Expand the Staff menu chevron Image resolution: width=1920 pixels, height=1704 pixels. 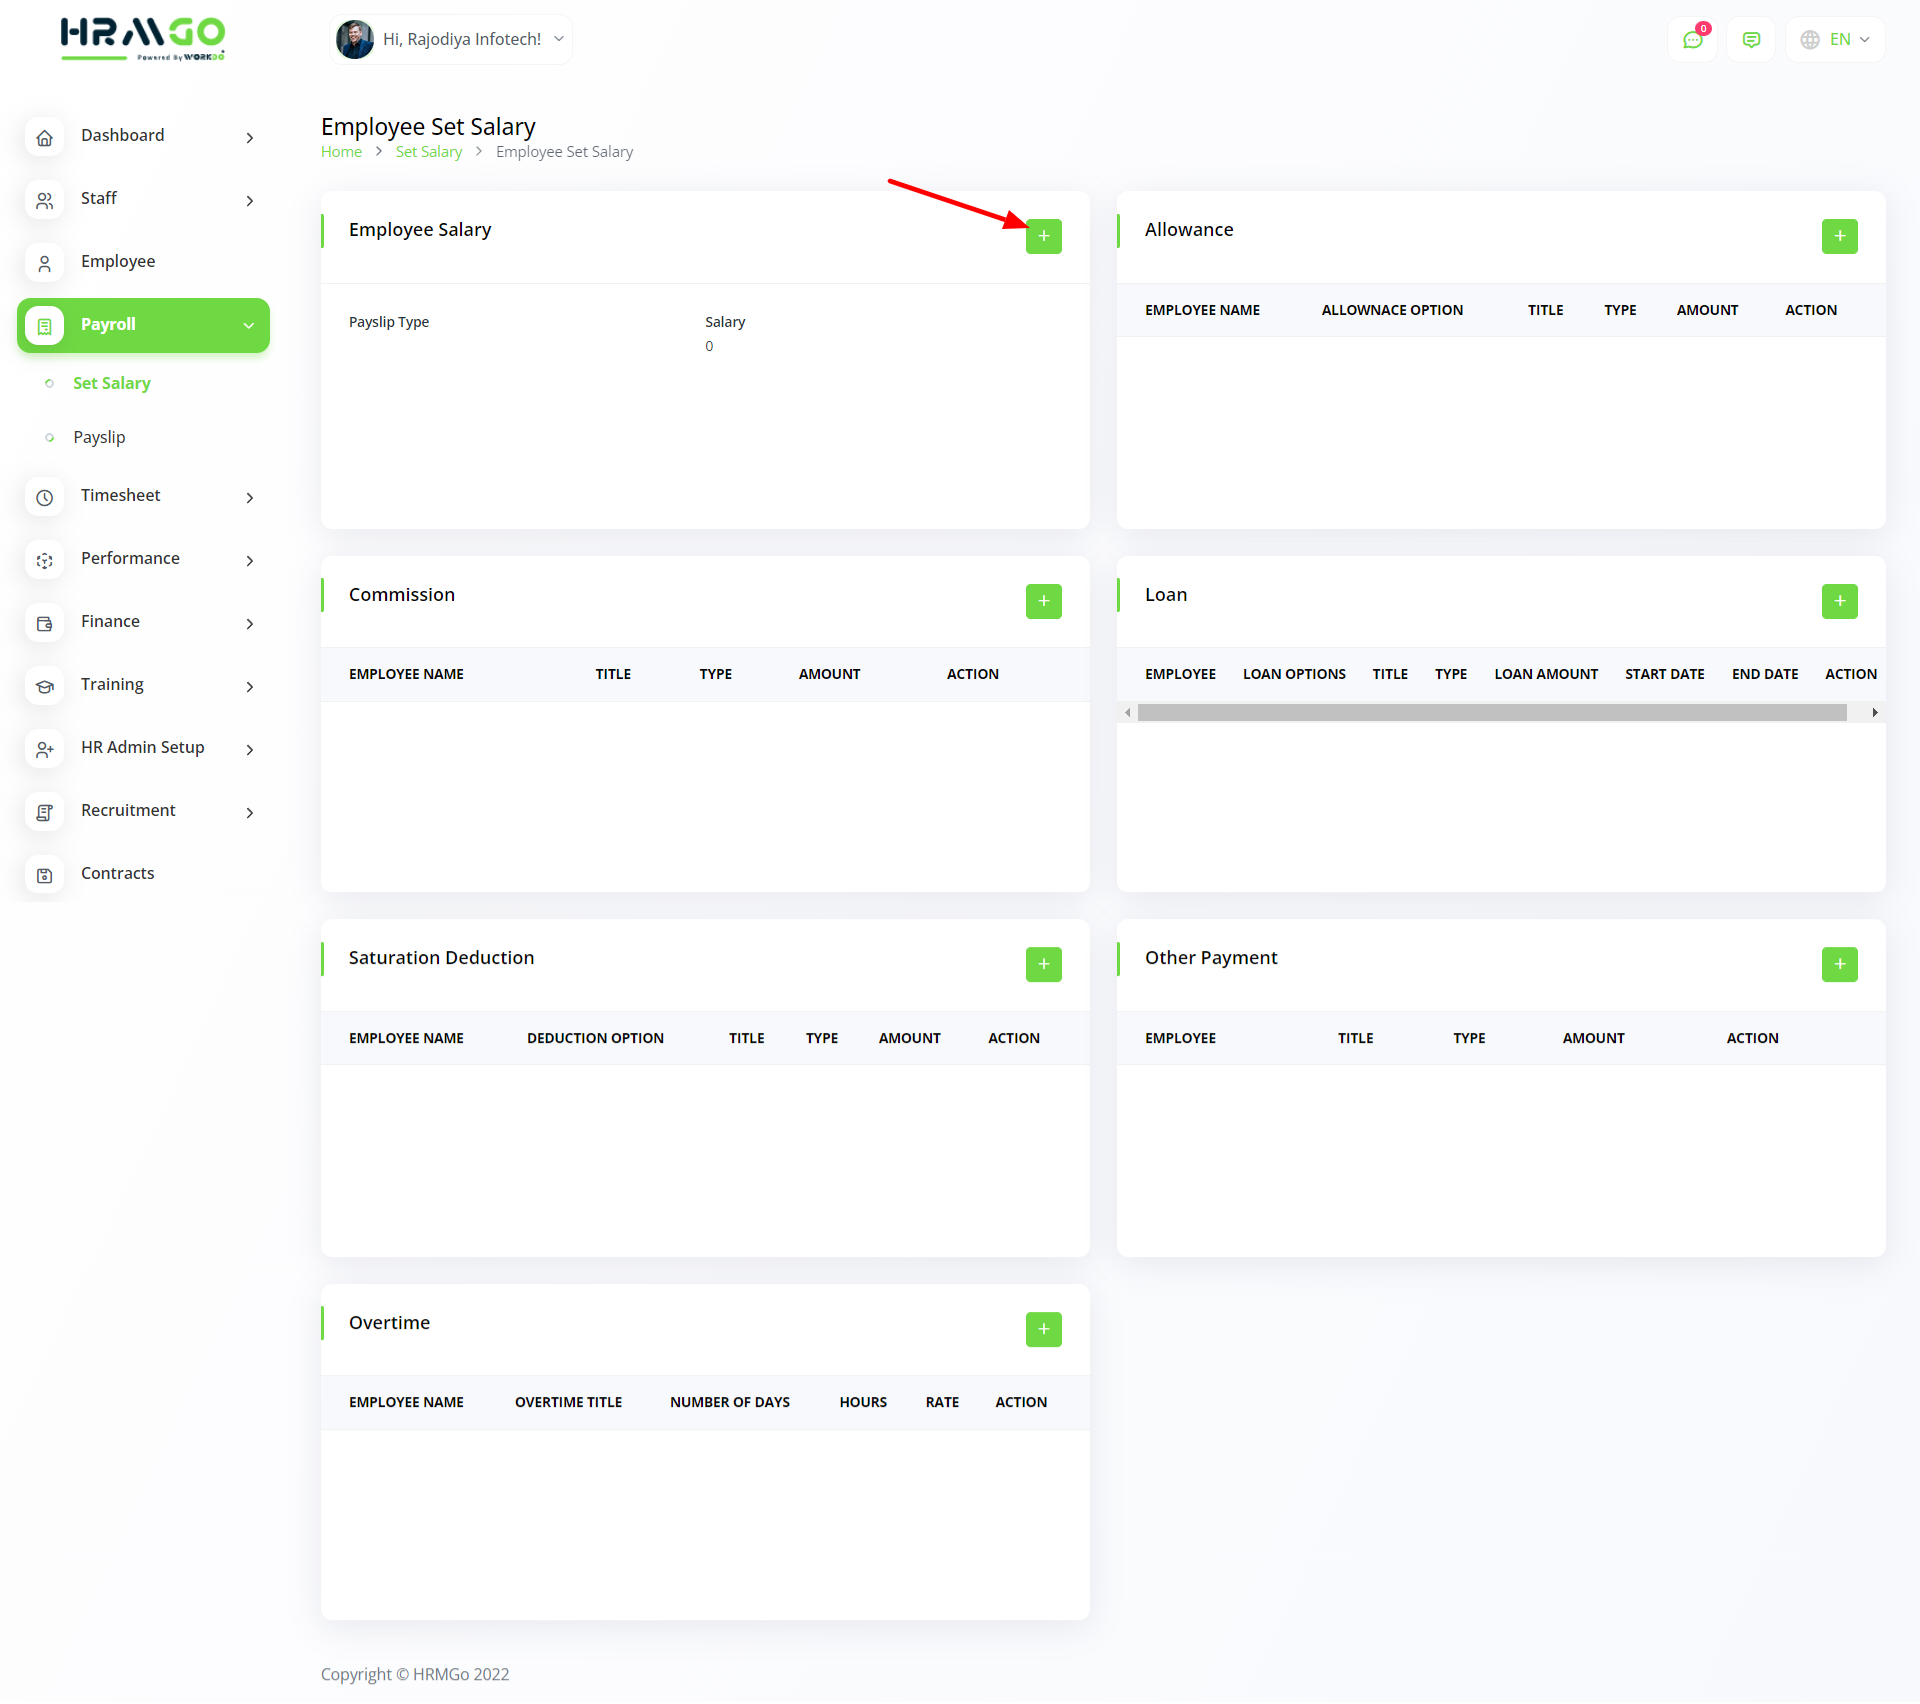tap(250, 201)
